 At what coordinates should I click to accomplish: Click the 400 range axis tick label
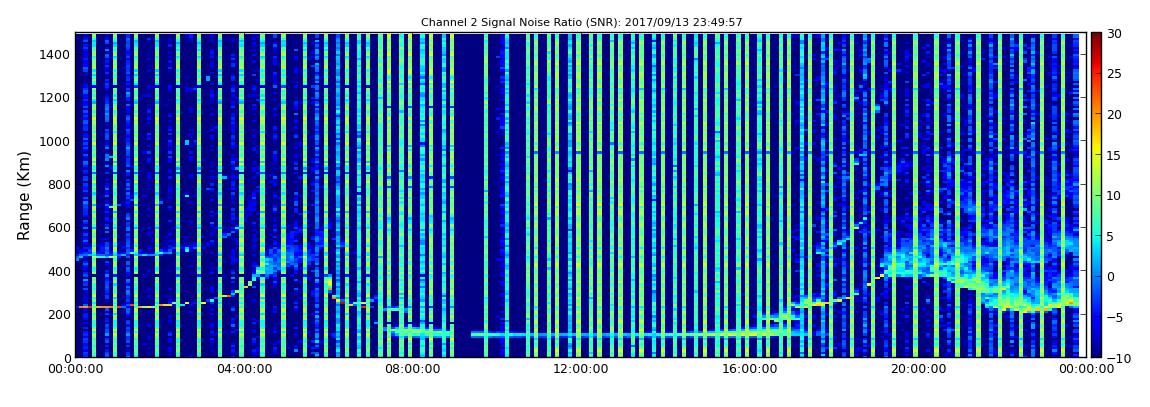59,271
